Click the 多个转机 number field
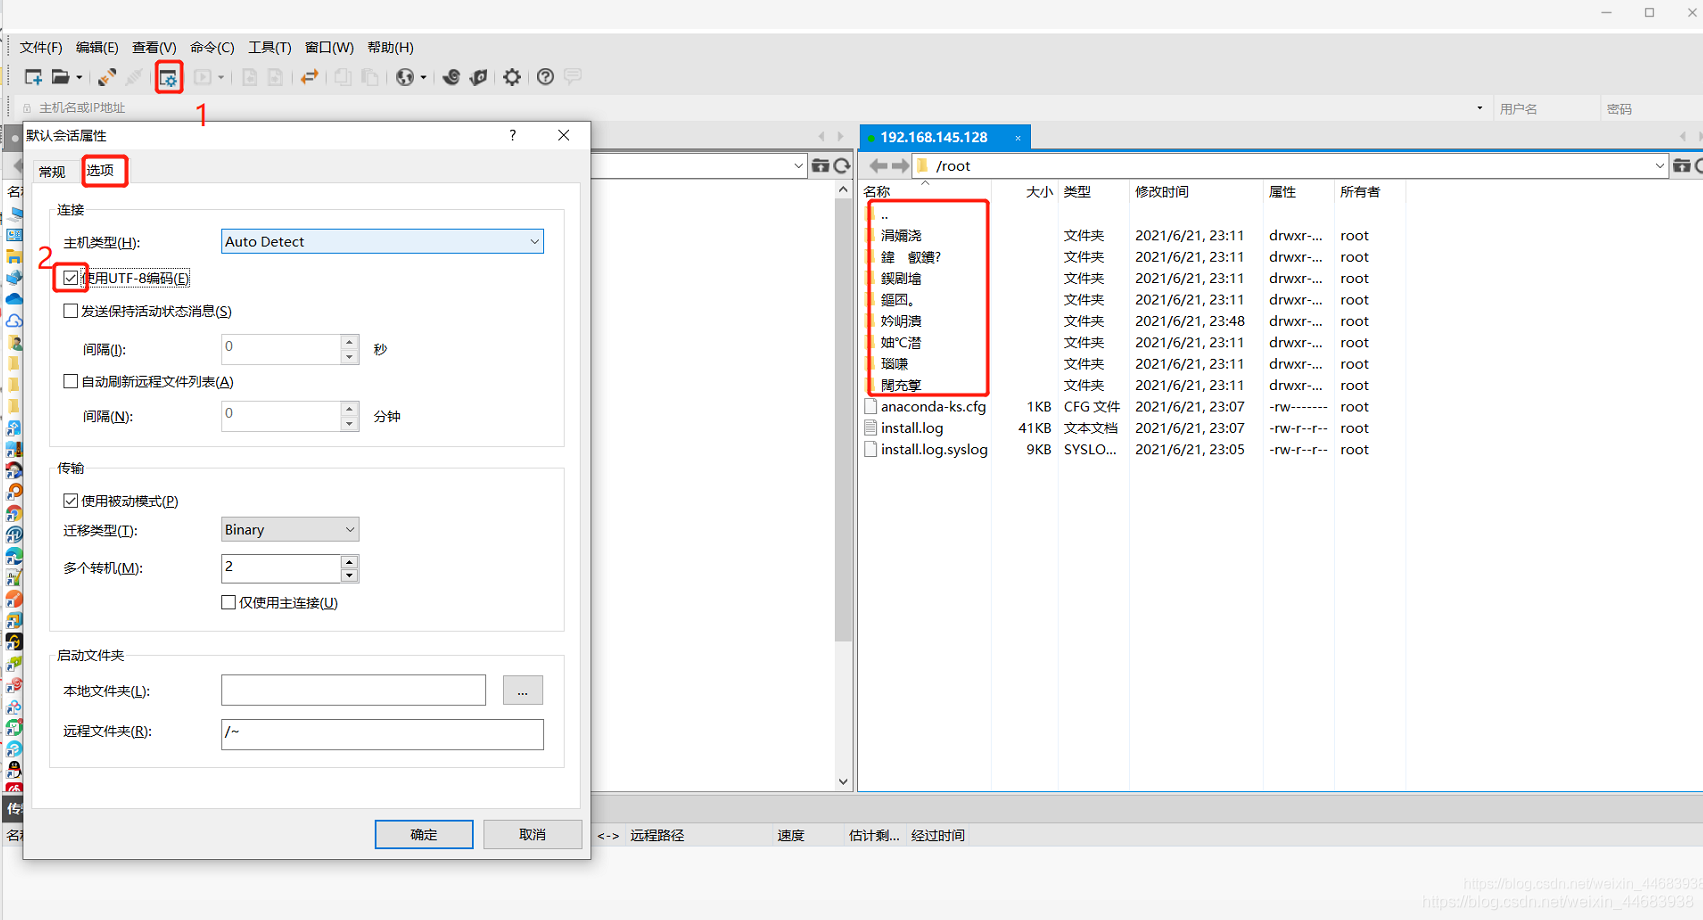This screenshot has height=920, width=1703. 281,568
